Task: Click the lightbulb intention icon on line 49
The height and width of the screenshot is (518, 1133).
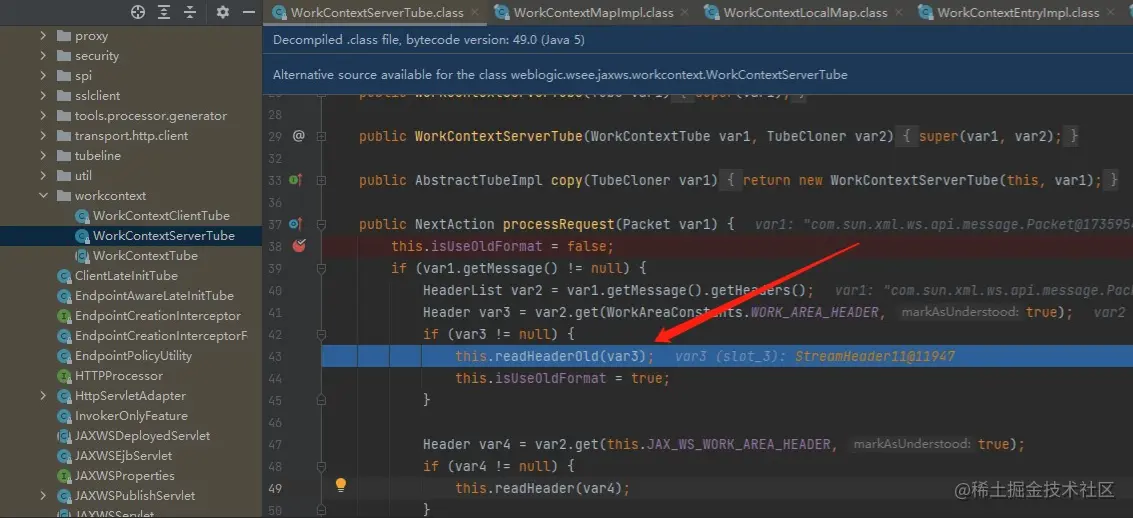Action: (x=341, y=485)
